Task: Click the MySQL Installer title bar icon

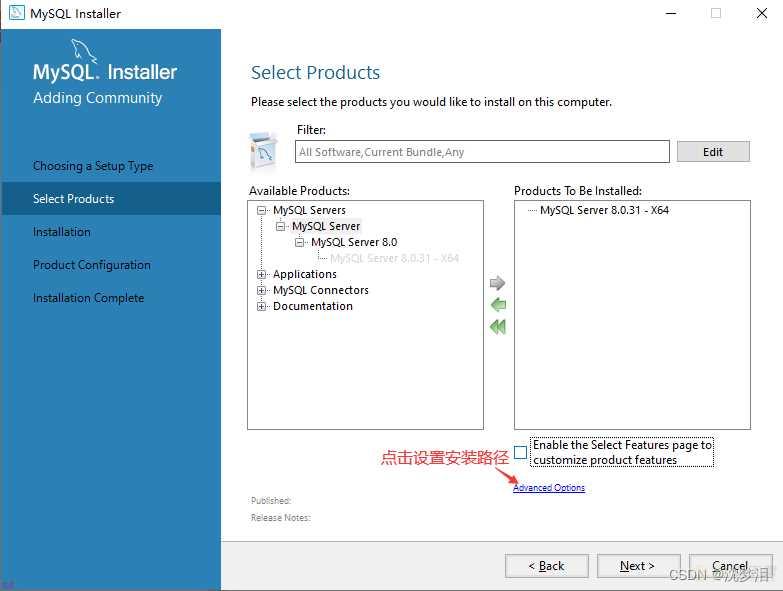Action: (x=16, y=13)
